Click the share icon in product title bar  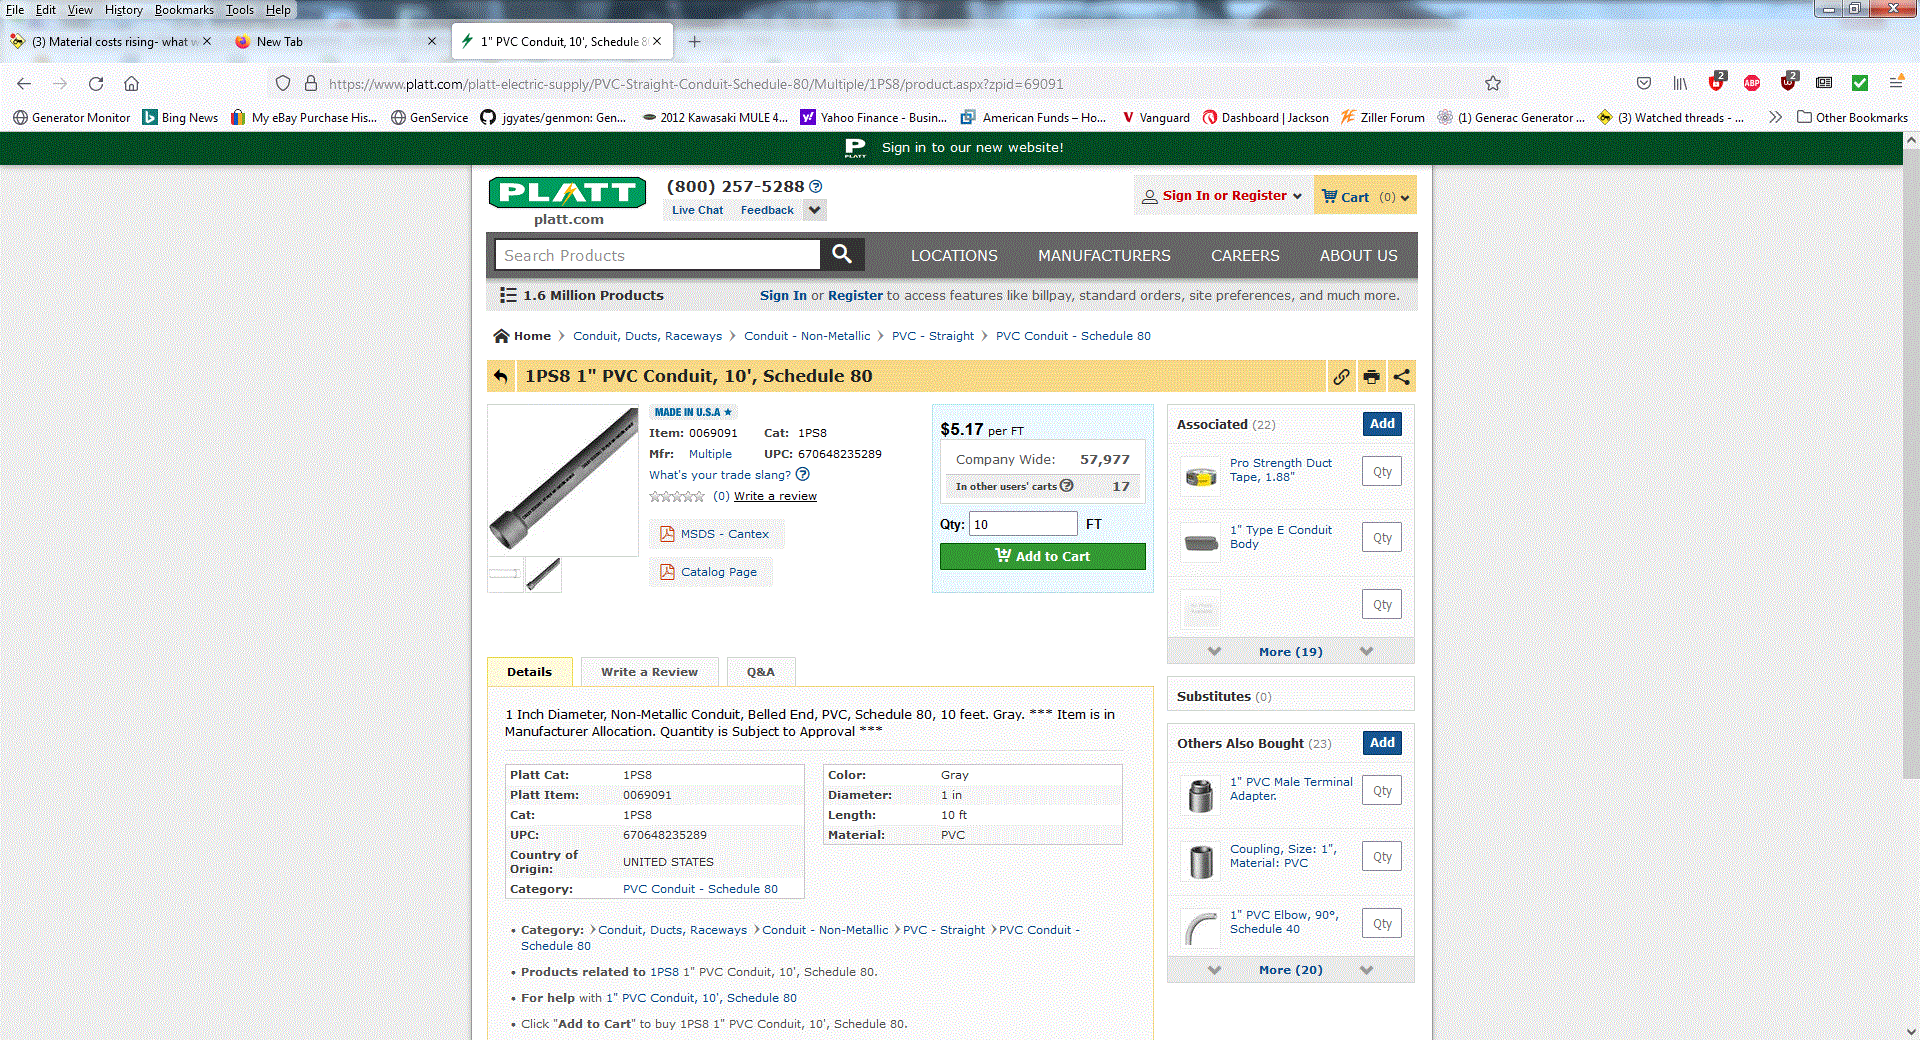pyautogui.click(x=1402, y=377)
